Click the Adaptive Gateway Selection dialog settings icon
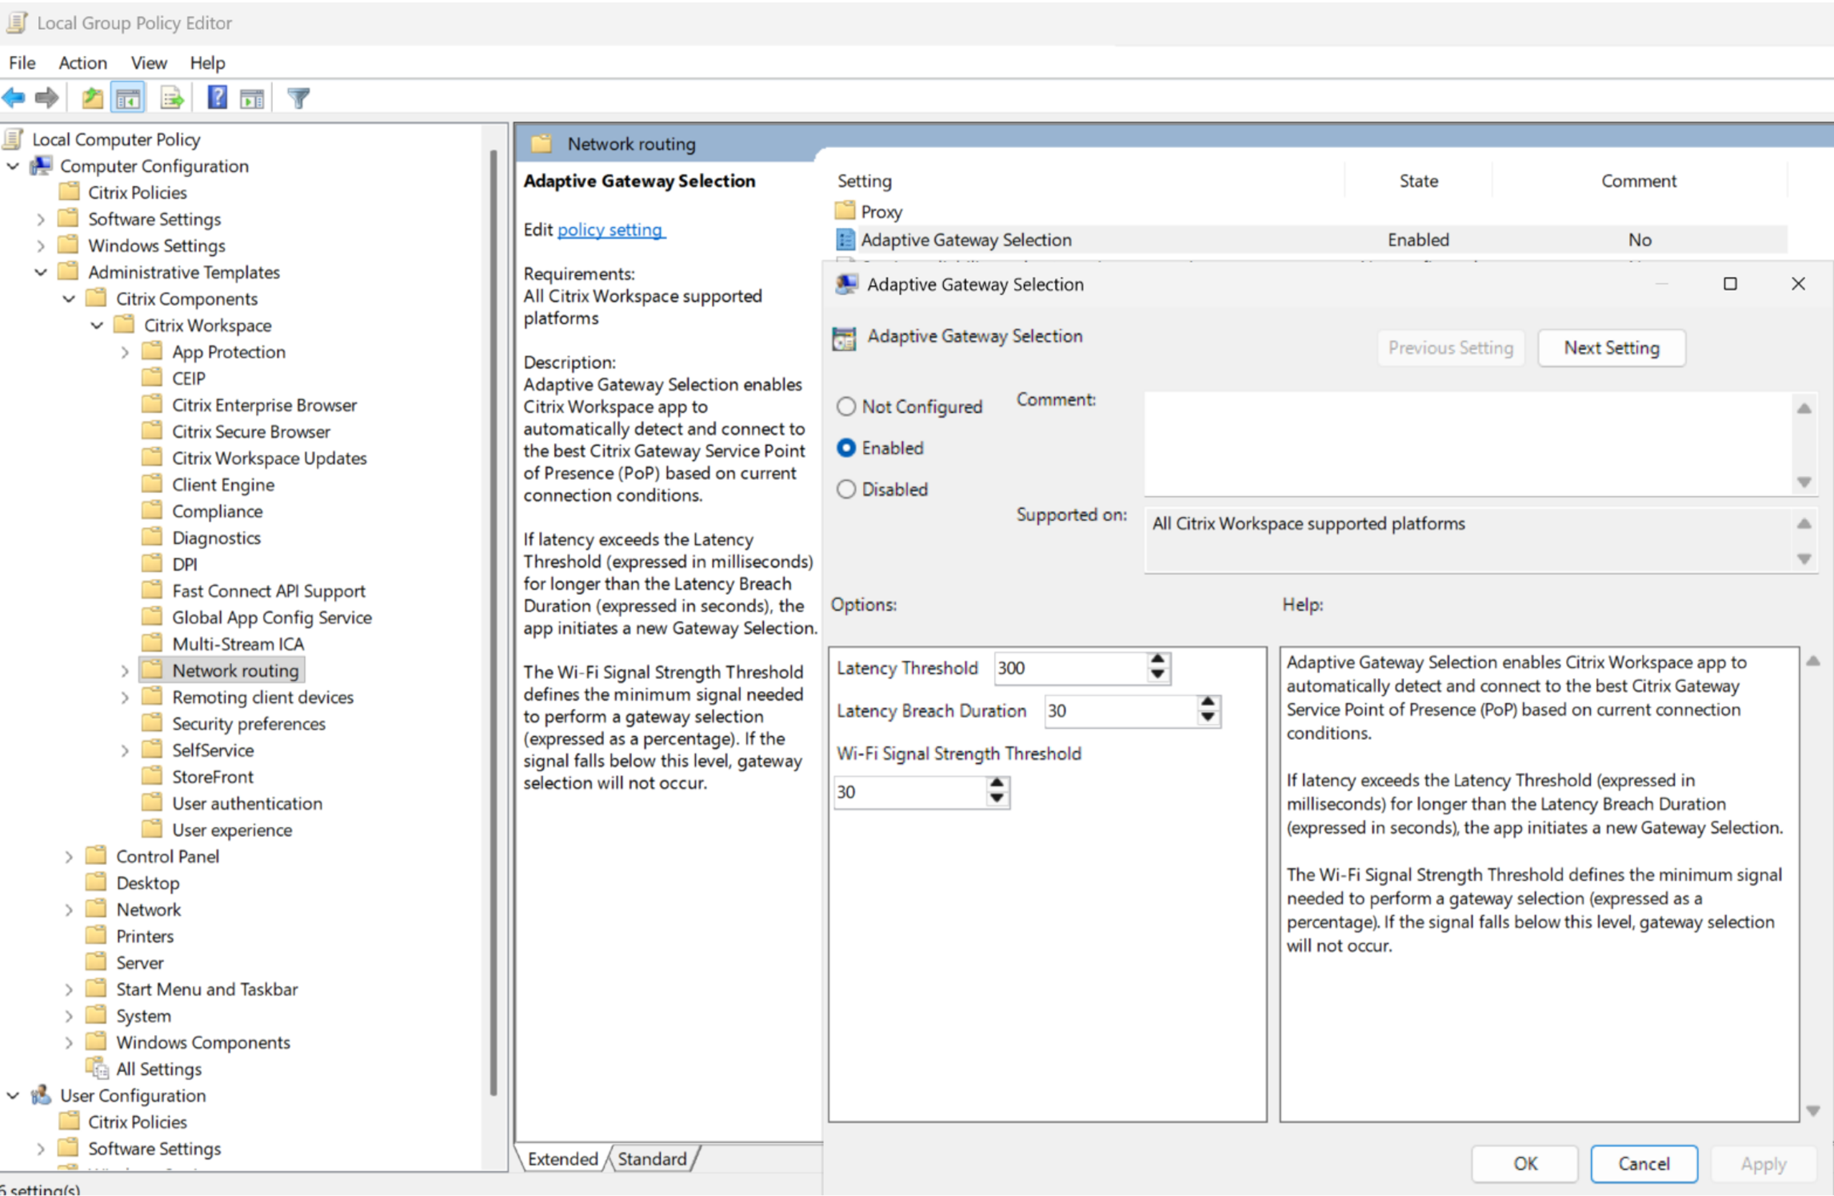 pyautogui.click(x=844, y=337)
